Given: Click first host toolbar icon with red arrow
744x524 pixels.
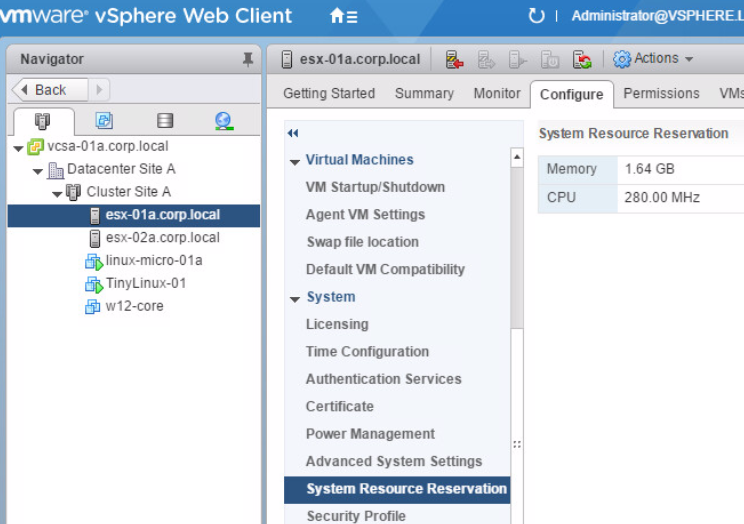Looking at the screenshot, I should [454, 60].
